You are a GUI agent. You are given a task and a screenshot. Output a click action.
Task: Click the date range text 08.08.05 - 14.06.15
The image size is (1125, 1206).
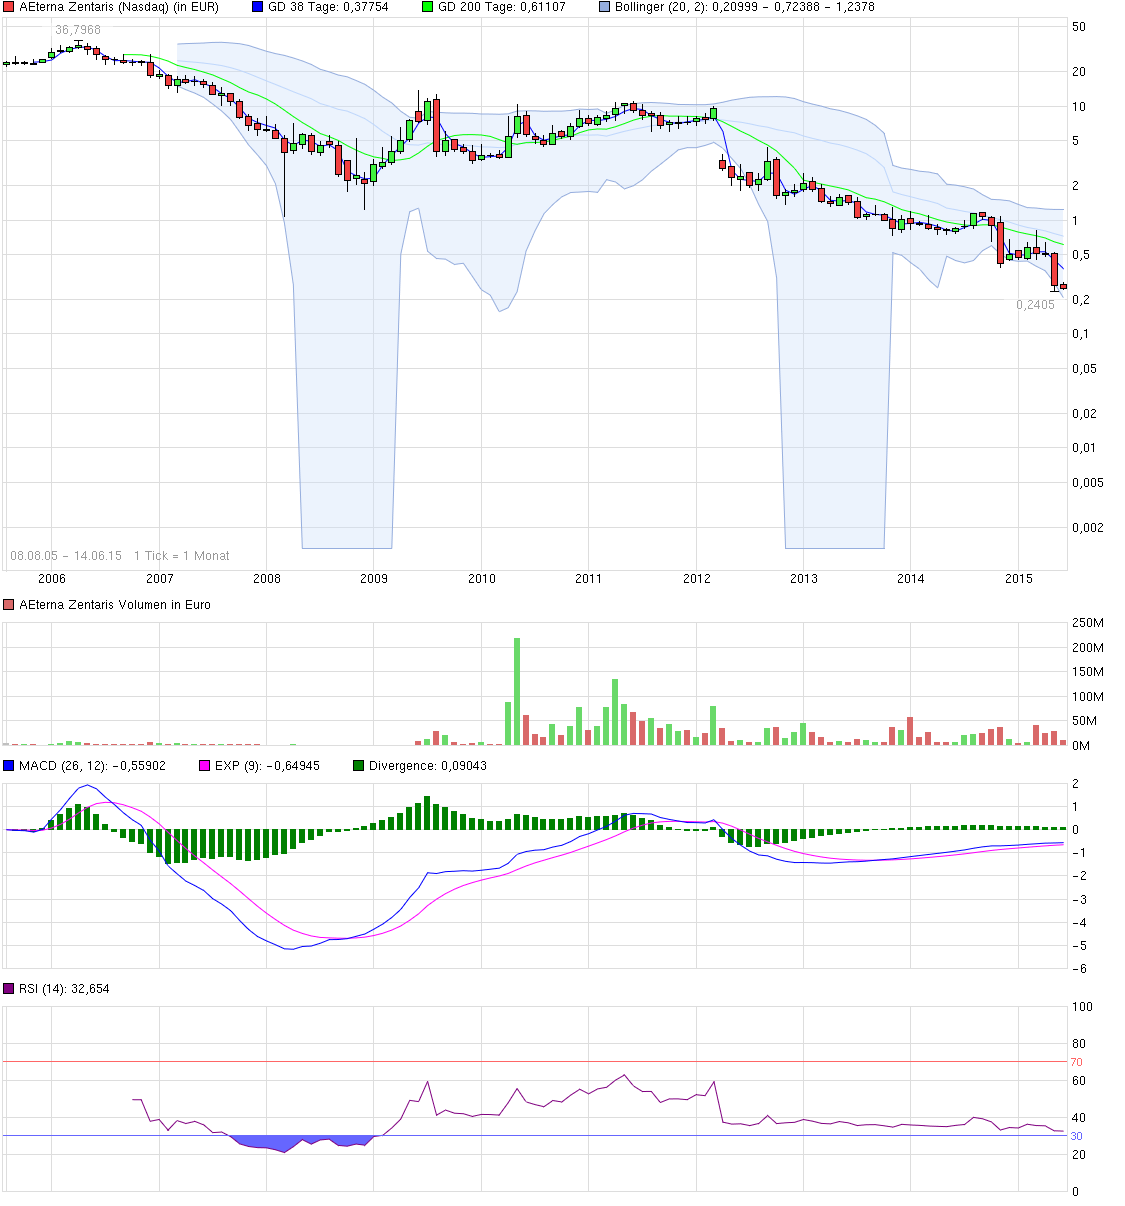[66, 556]
